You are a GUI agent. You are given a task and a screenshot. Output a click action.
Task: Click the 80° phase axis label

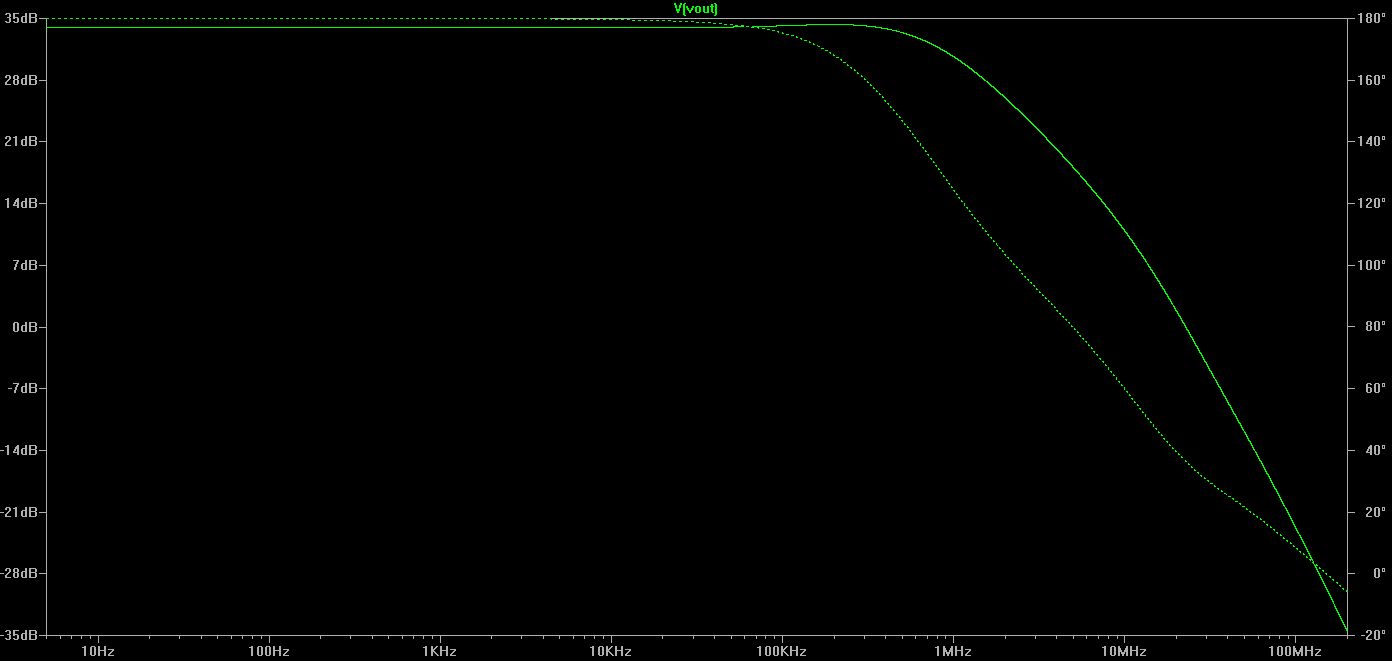coord(1375,327)
